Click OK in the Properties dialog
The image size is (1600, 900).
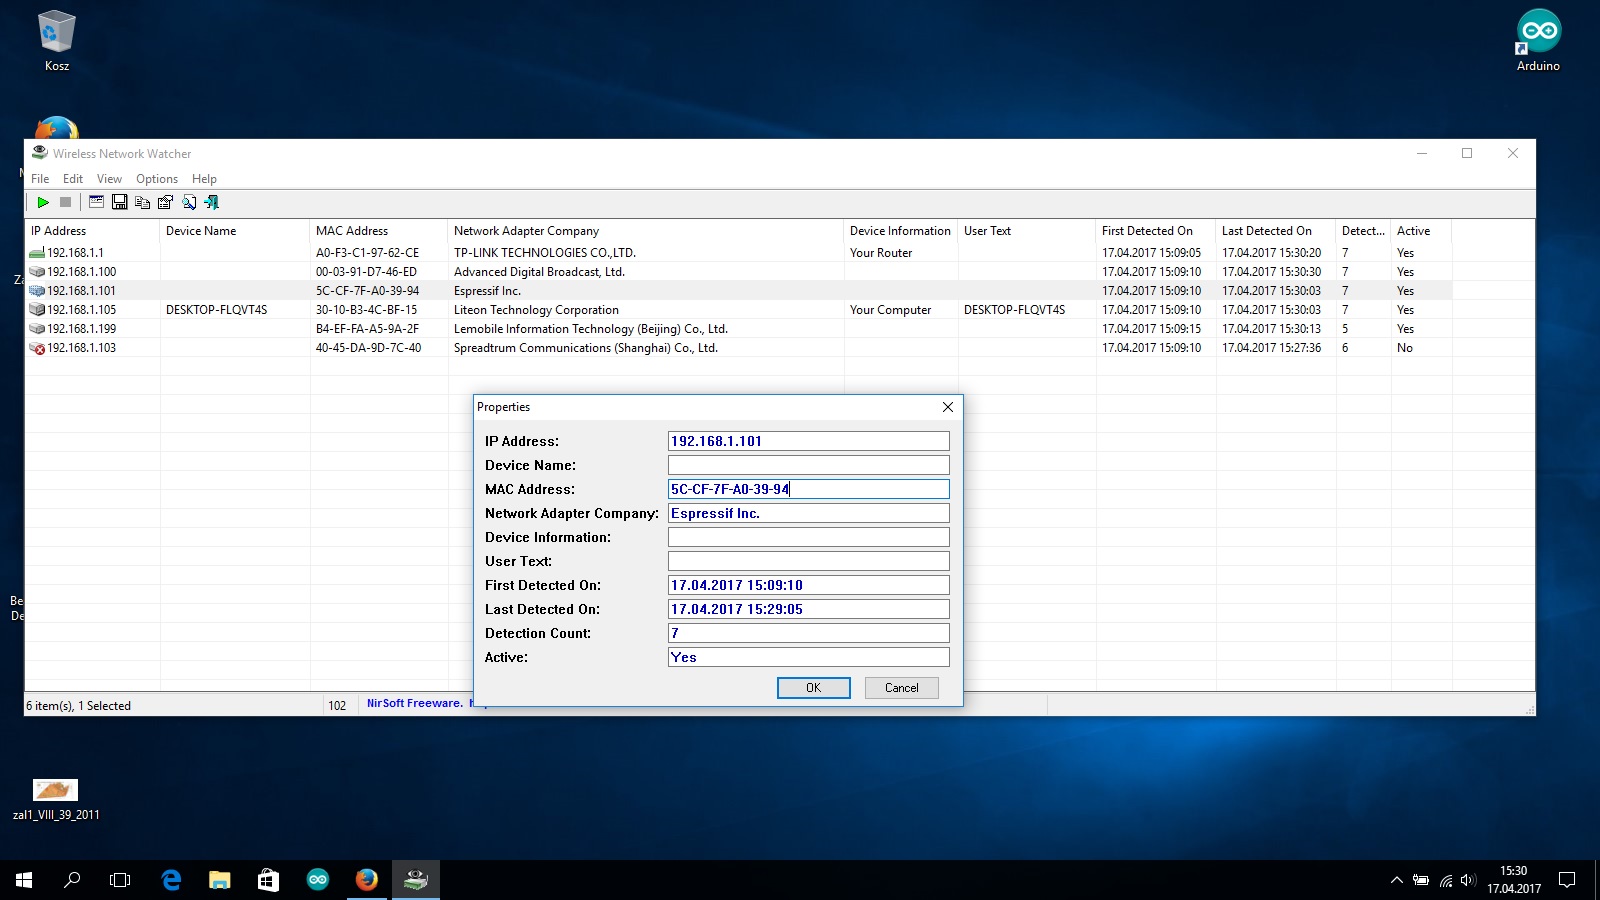click(814, 688)
